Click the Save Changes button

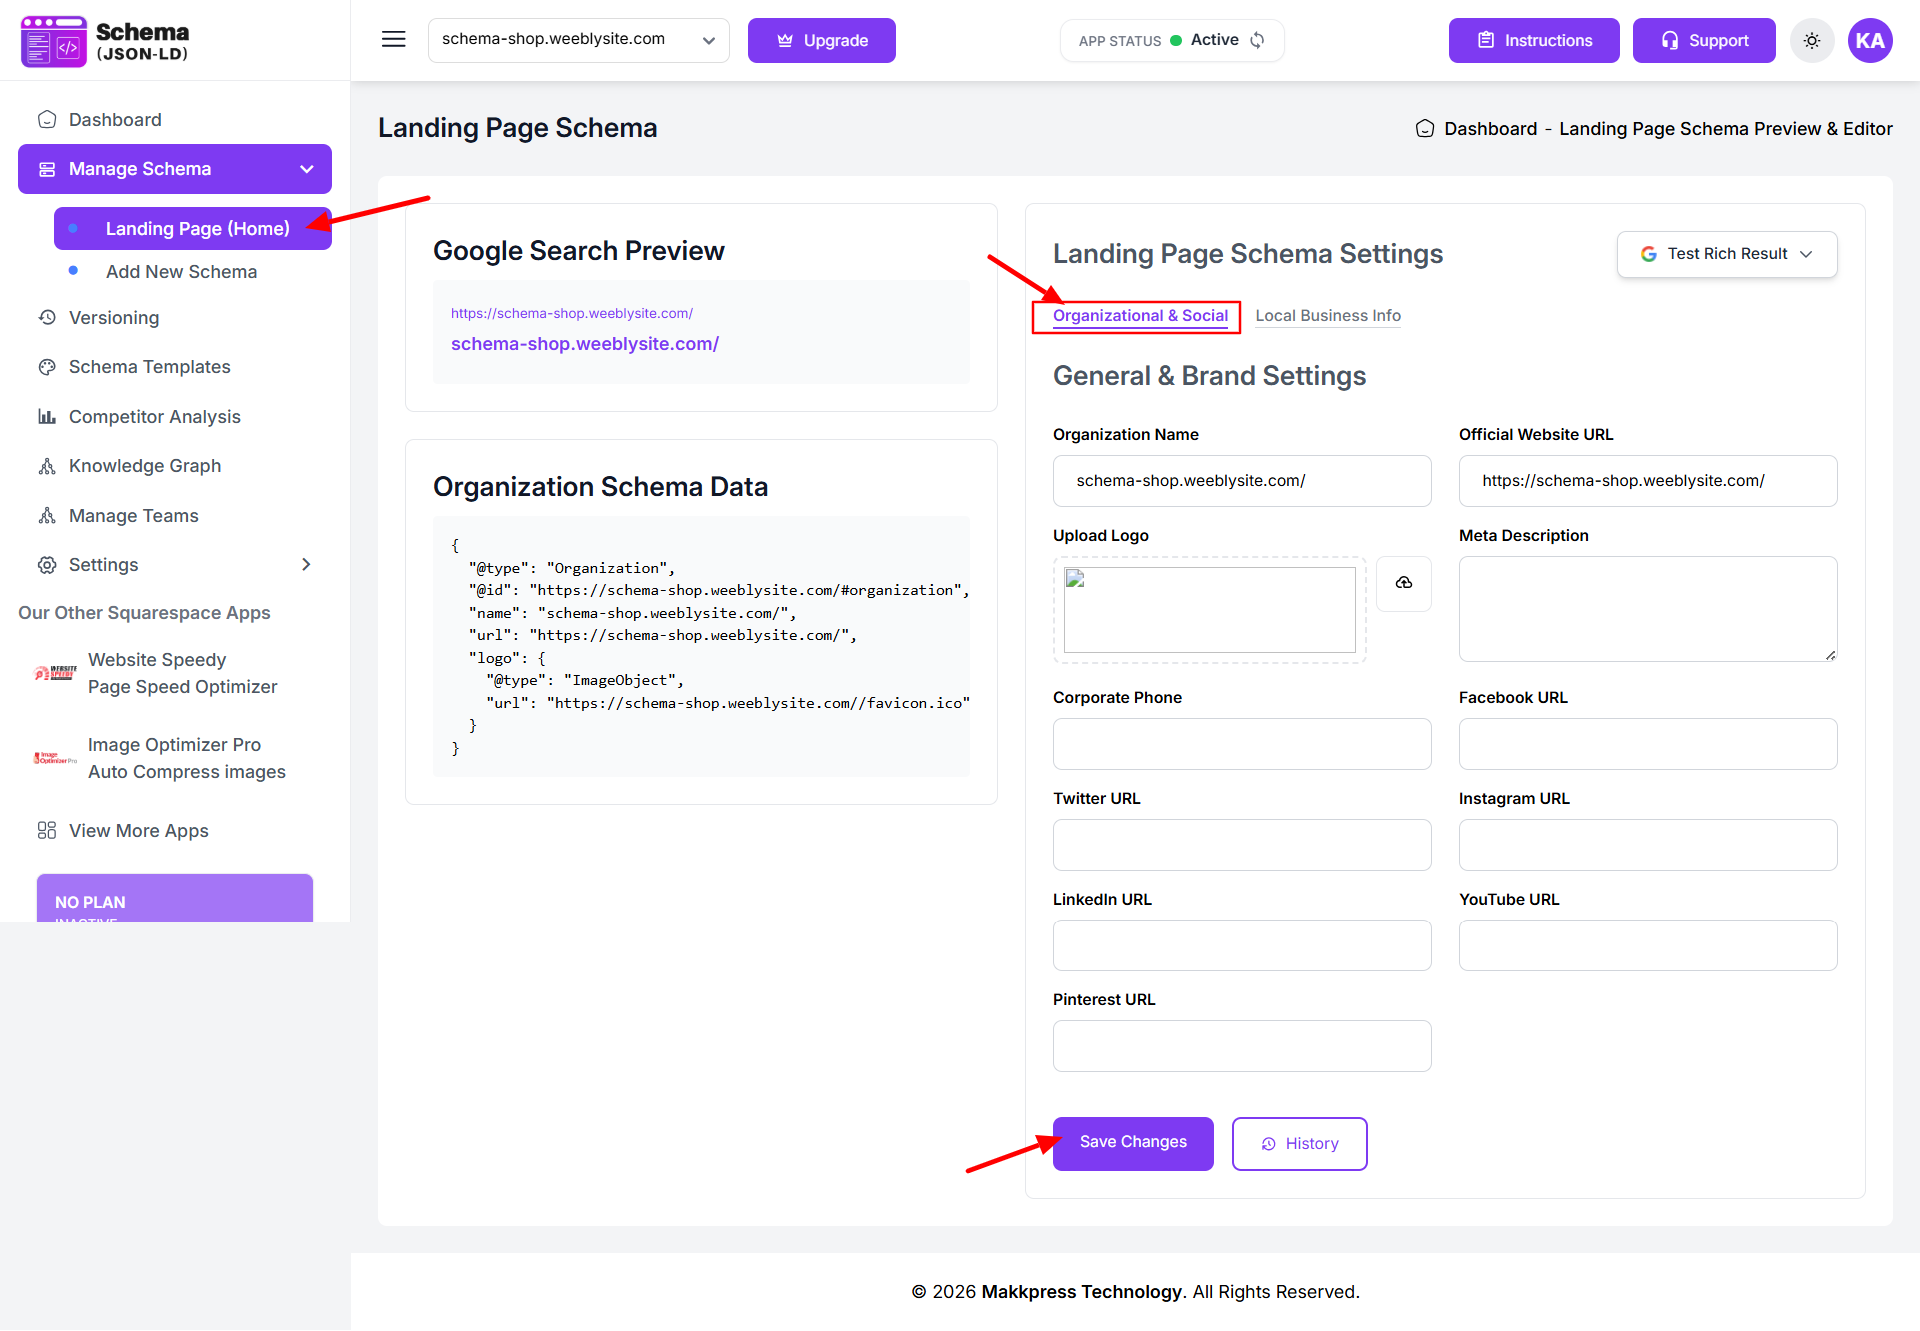[x=1132, y=1143]
